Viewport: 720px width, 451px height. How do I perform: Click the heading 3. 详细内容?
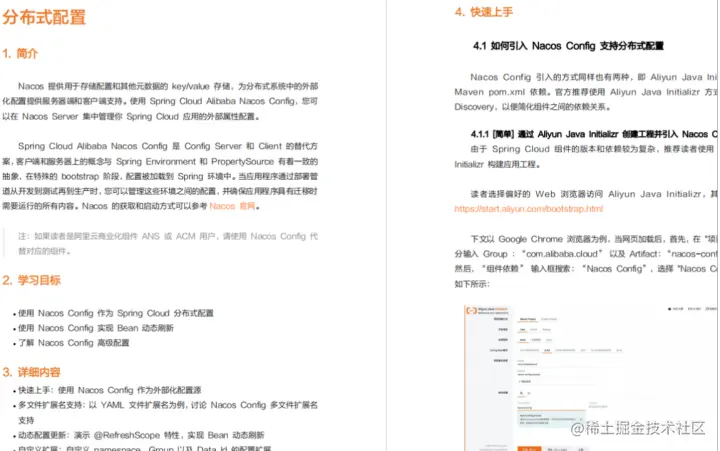pos(31,372)
